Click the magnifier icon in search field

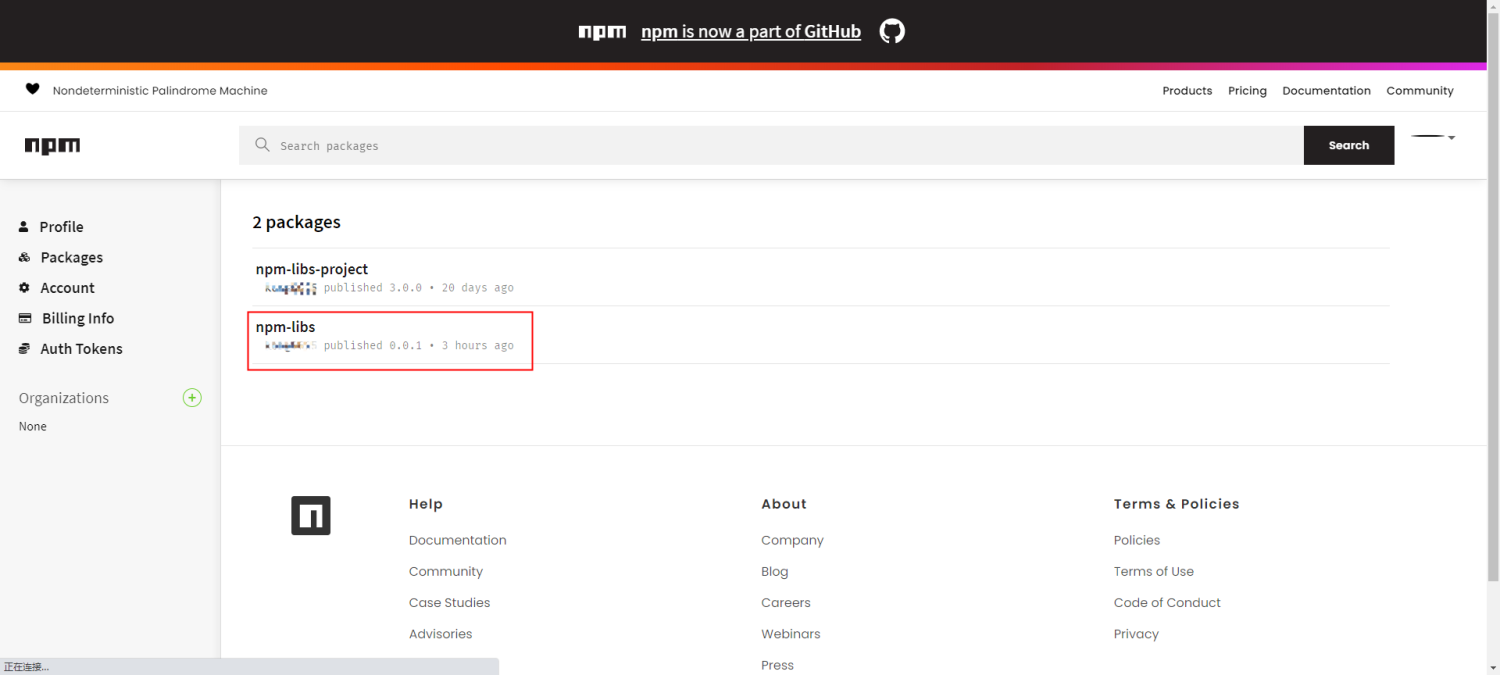pos(262,145)
